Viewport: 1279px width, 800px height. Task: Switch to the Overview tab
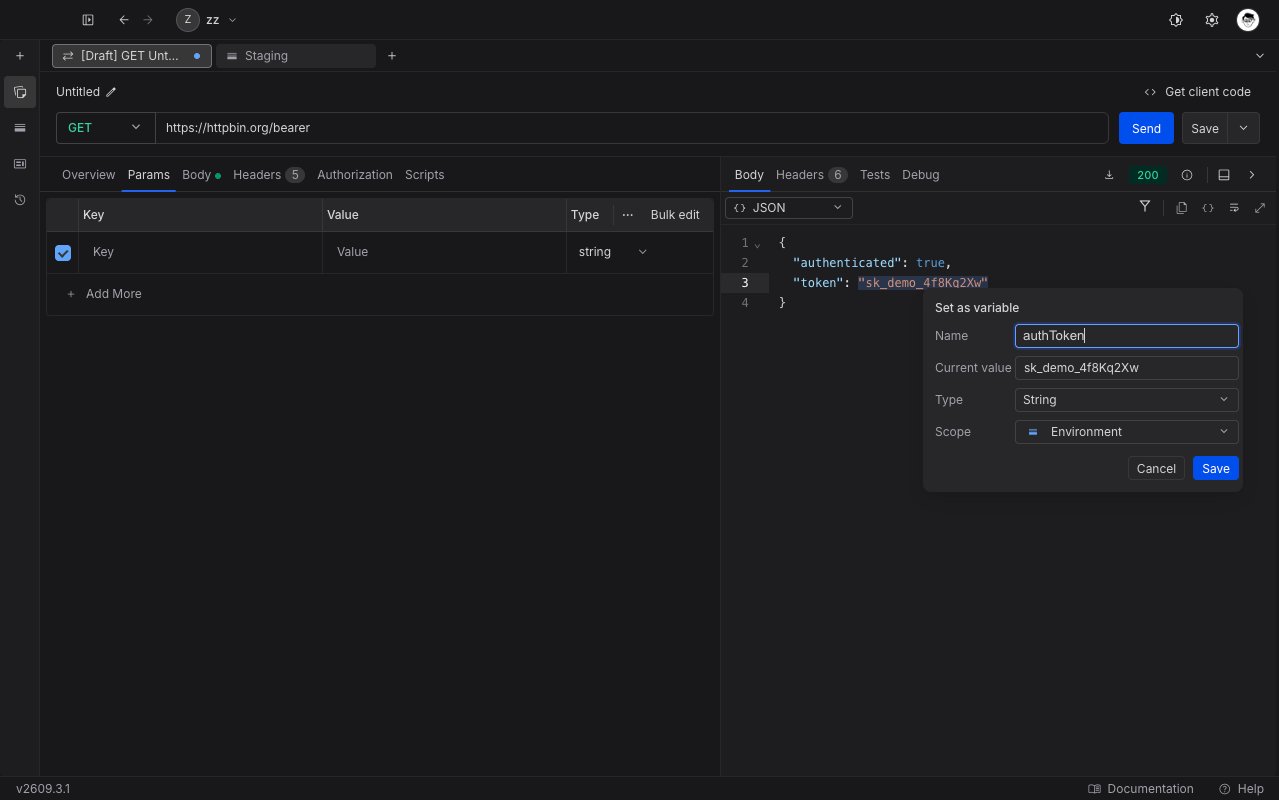click(x=88, y=175)
